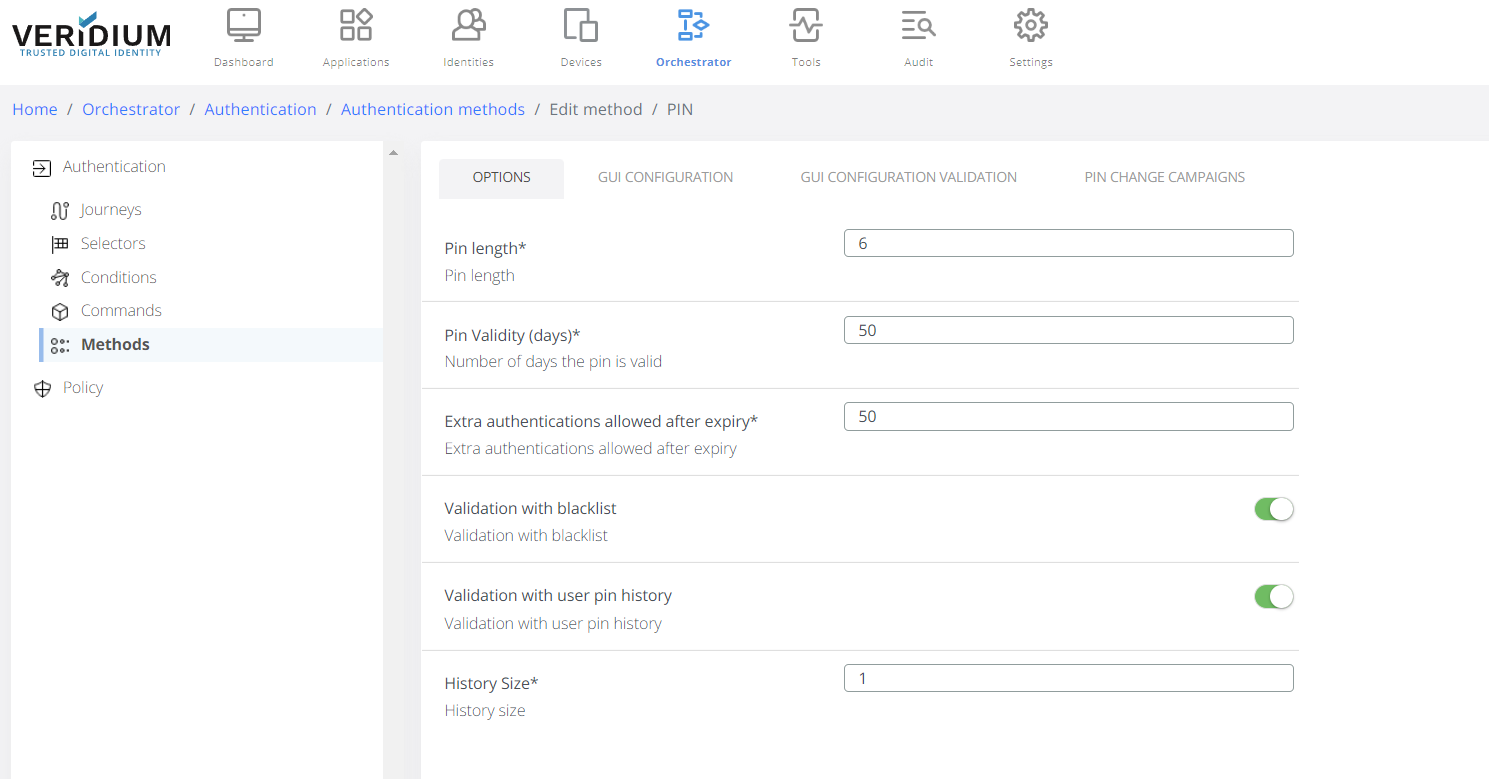This screenshot has height=779, width=1489.
Task: Navigate to Home via breadcrumb
Action: tap(35, 110)
